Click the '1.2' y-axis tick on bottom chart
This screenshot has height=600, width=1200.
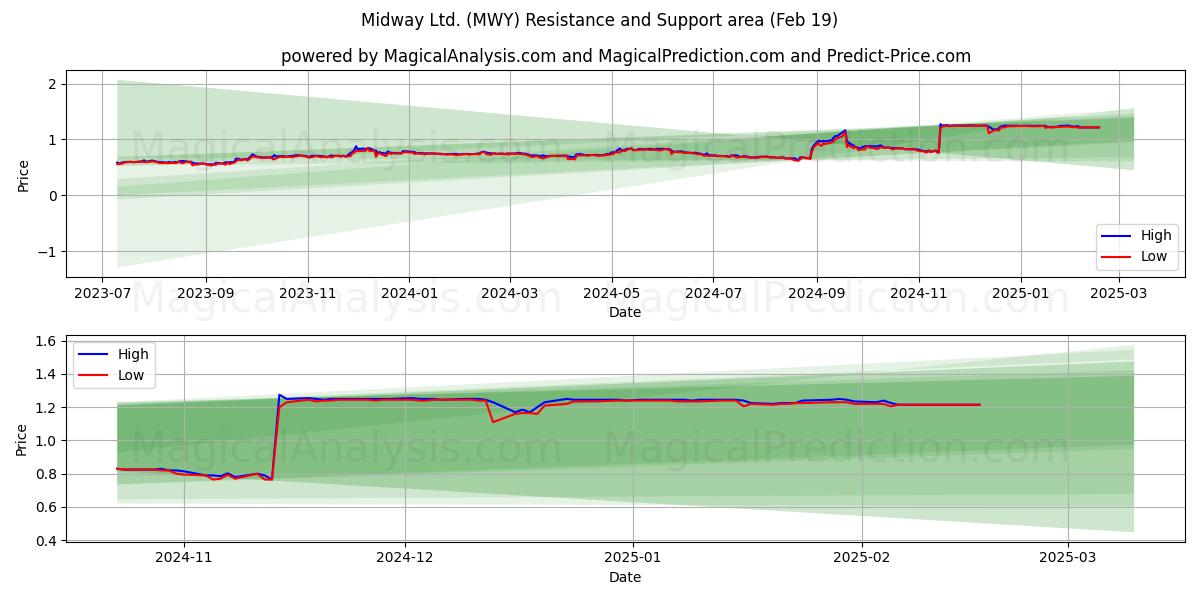48,408
